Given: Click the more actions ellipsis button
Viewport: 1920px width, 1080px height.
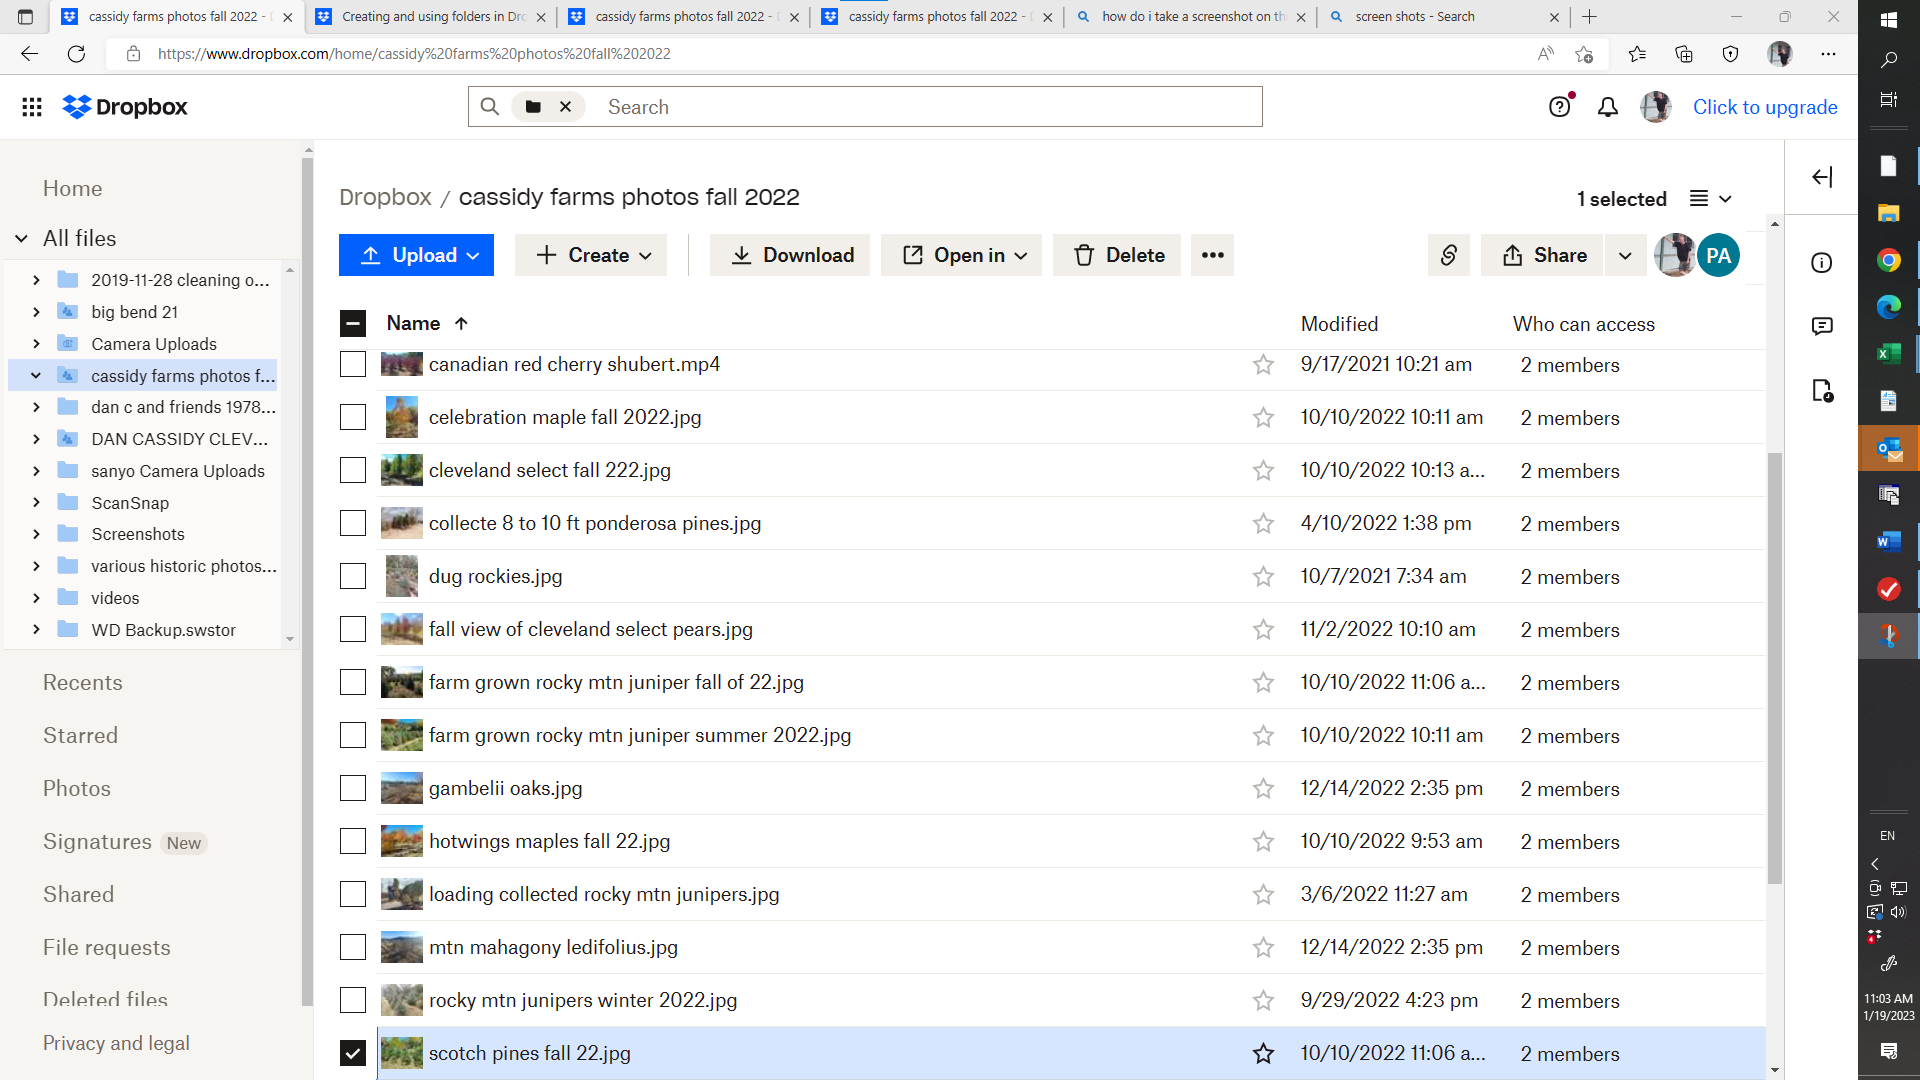Looking at the screenshot, I should (1212, 255).
